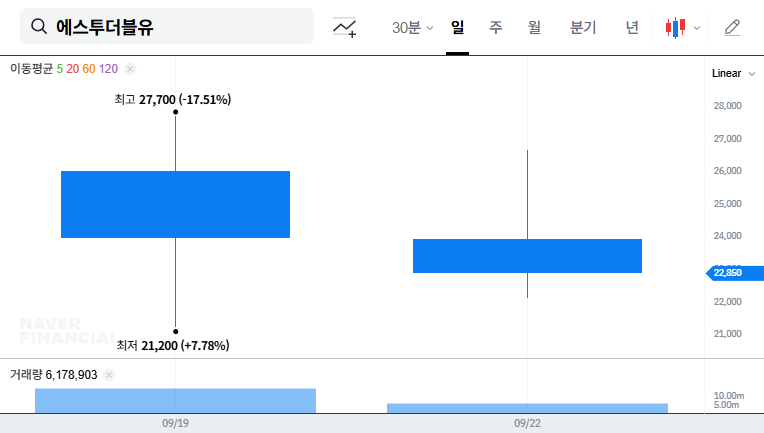Remove the 이동평균 moving average indicator
Viewport: 764px width, 433px height.
pos(130,69)
